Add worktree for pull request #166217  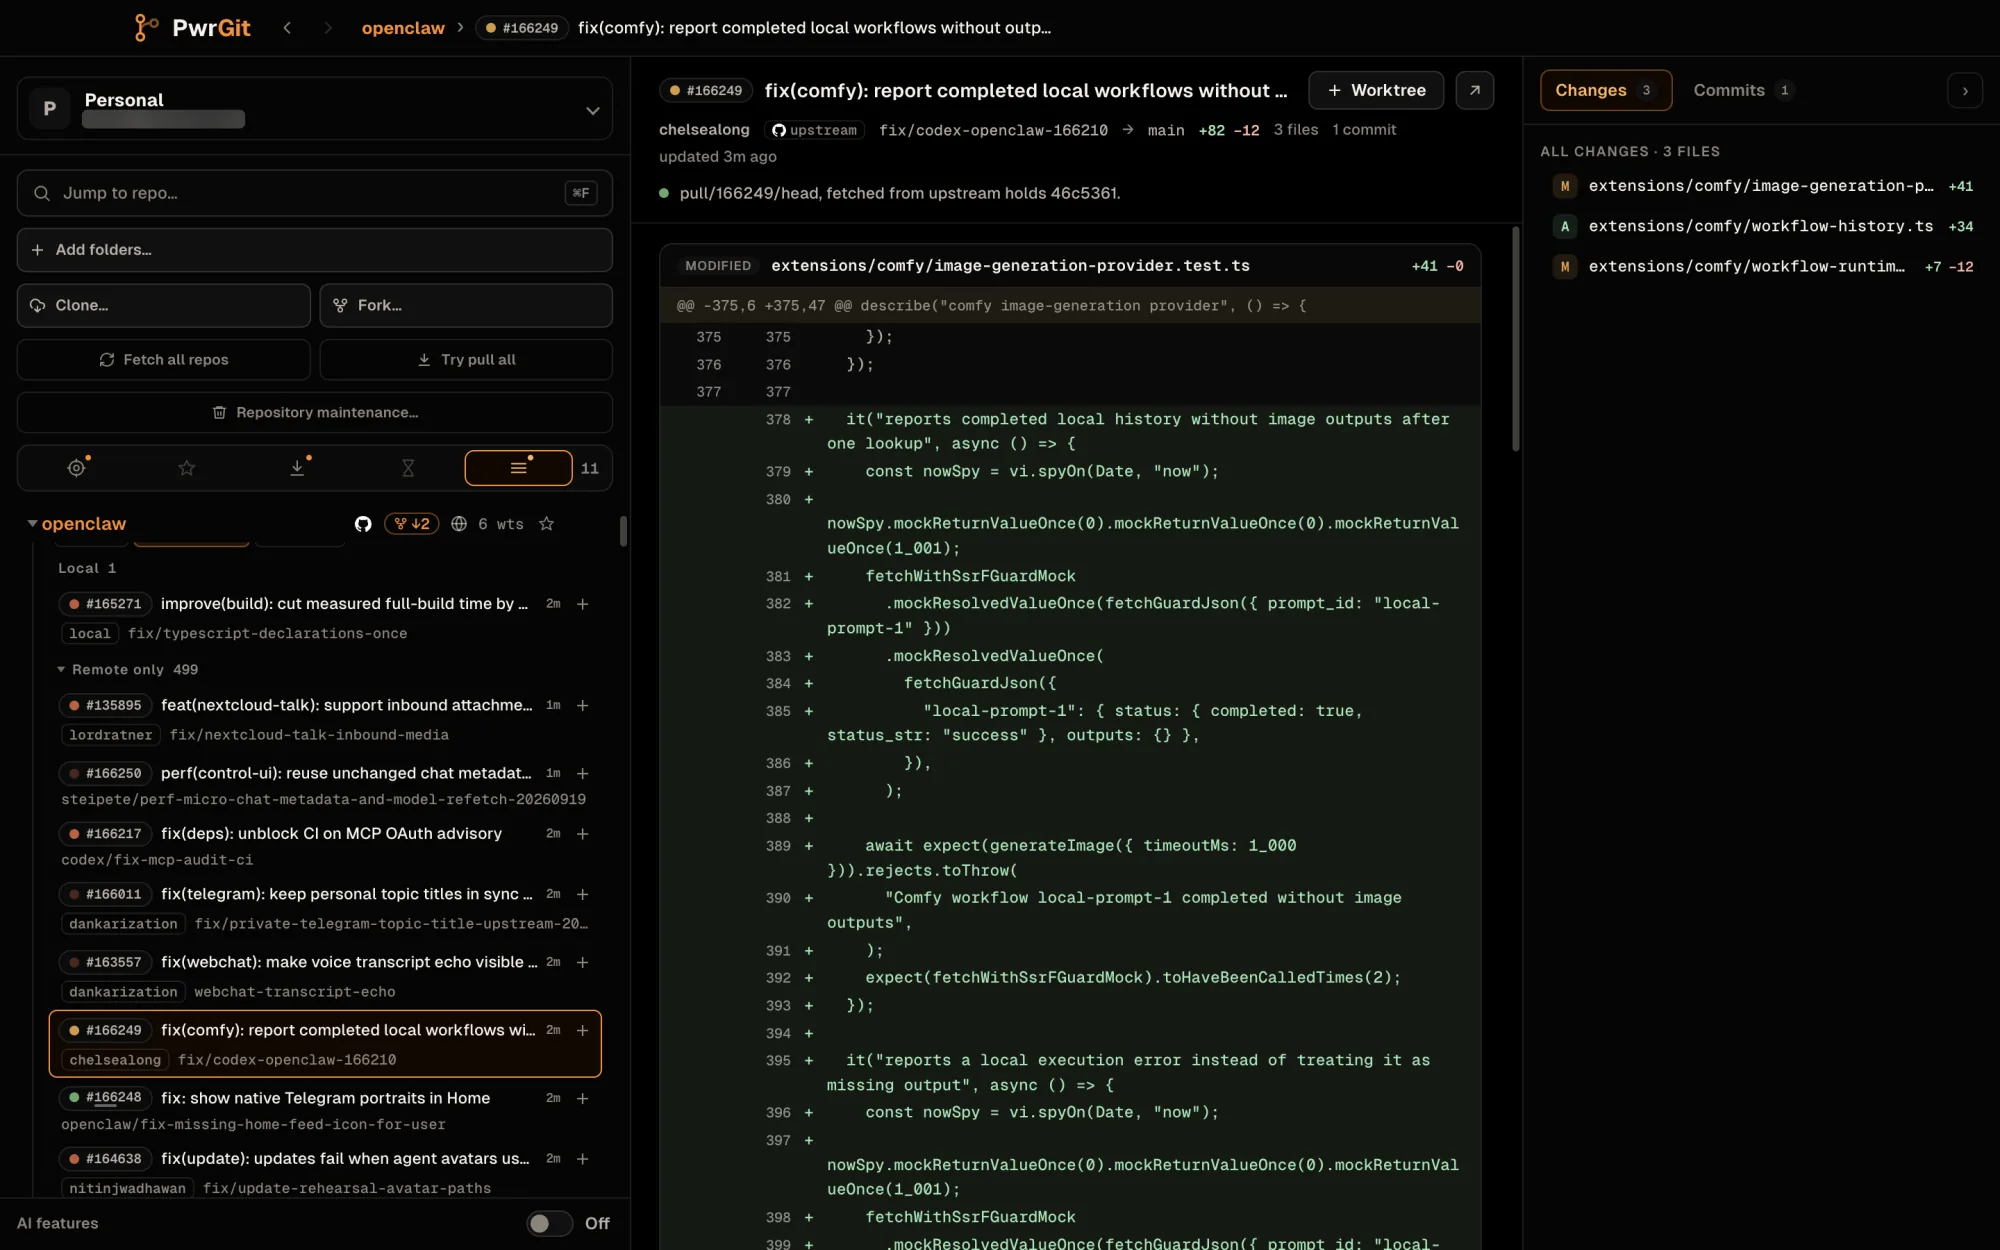(583, 833)
